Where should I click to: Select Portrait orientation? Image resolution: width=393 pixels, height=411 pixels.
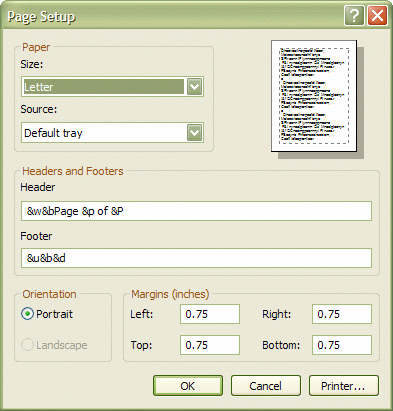pos(27,314)
